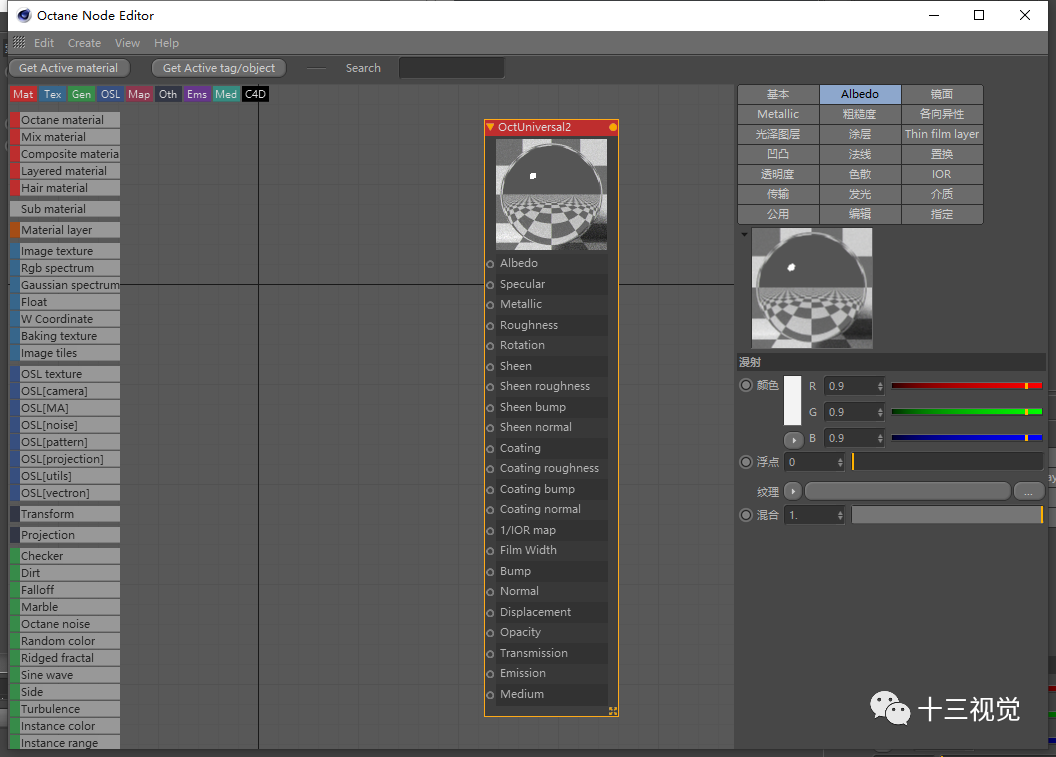The height and width of the screenshot is (757, 1056).
Task: Toggle the Oth node filter
Action: (x=168, y=94)
